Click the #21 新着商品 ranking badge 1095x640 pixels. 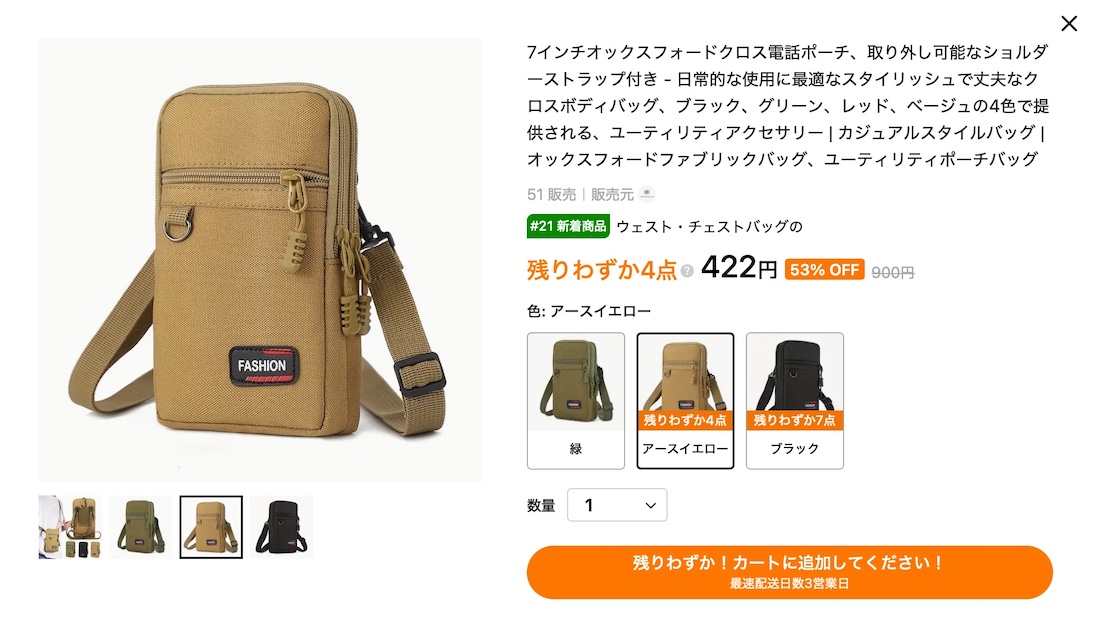[568, 226]
